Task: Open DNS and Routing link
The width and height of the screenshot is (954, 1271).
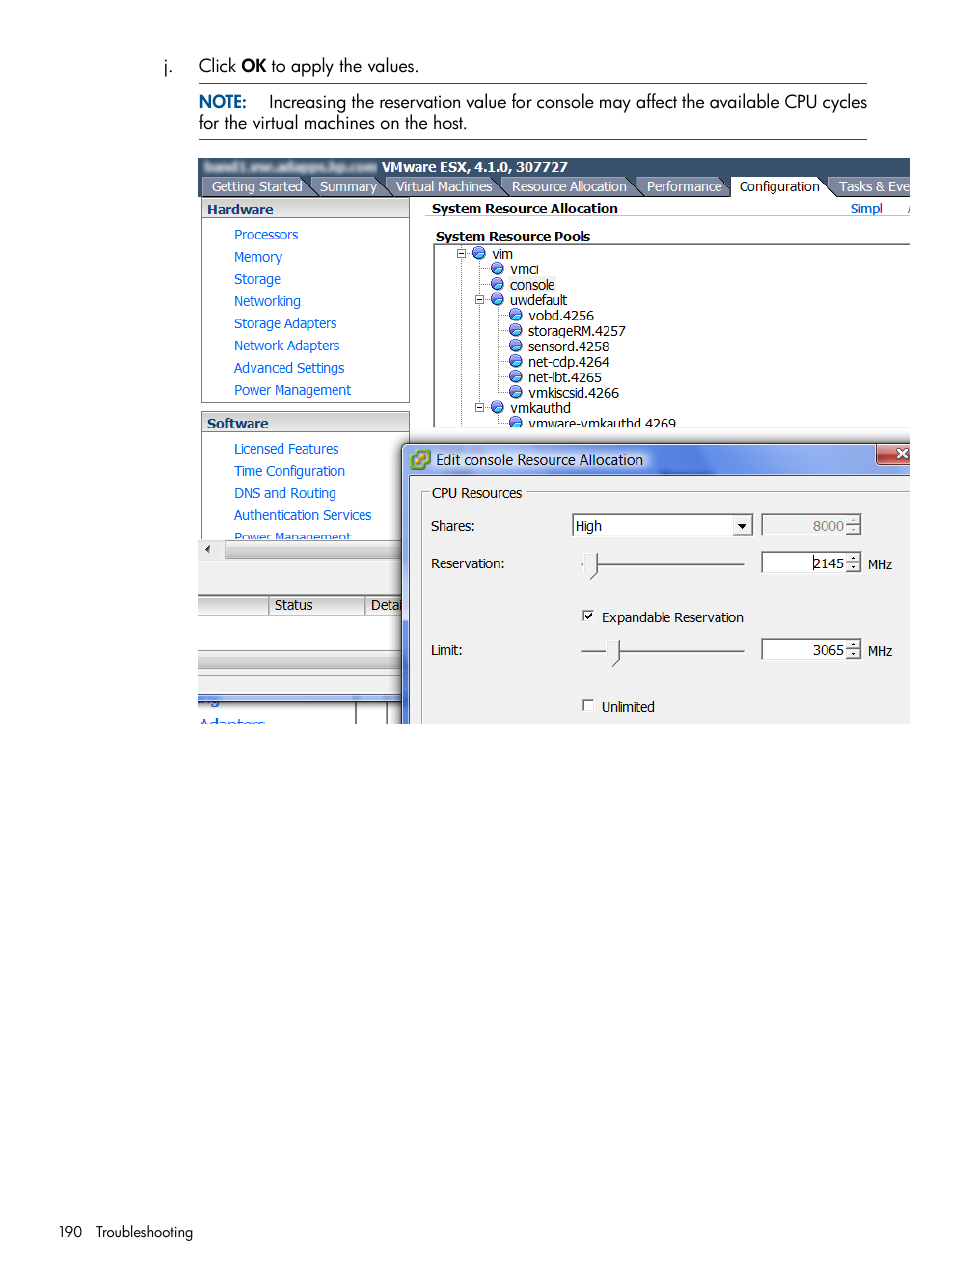Action: 285,493
